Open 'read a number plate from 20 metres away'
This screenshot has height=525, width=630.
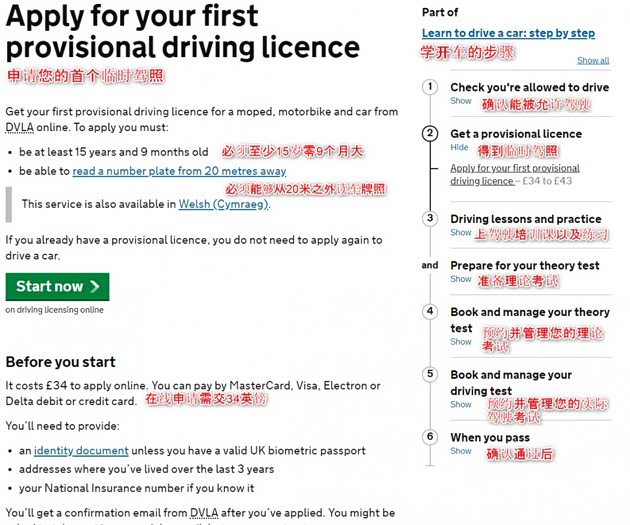[x=179, y=171]
